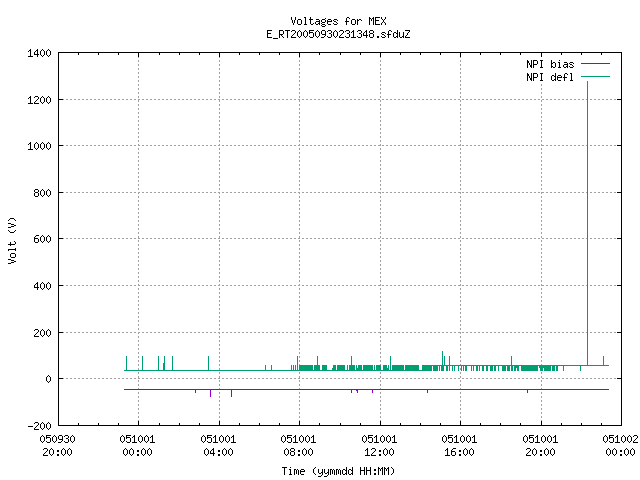Click the purple NPI bias legend line
Image resolution: width=640 pixels, height=480 pixels.
[595, 64]
